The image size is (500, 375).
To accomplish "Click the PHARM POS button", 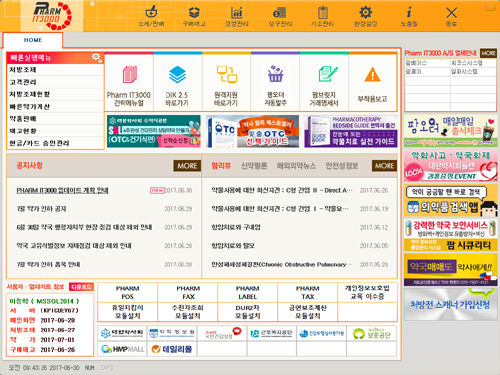I will (128, 292).
